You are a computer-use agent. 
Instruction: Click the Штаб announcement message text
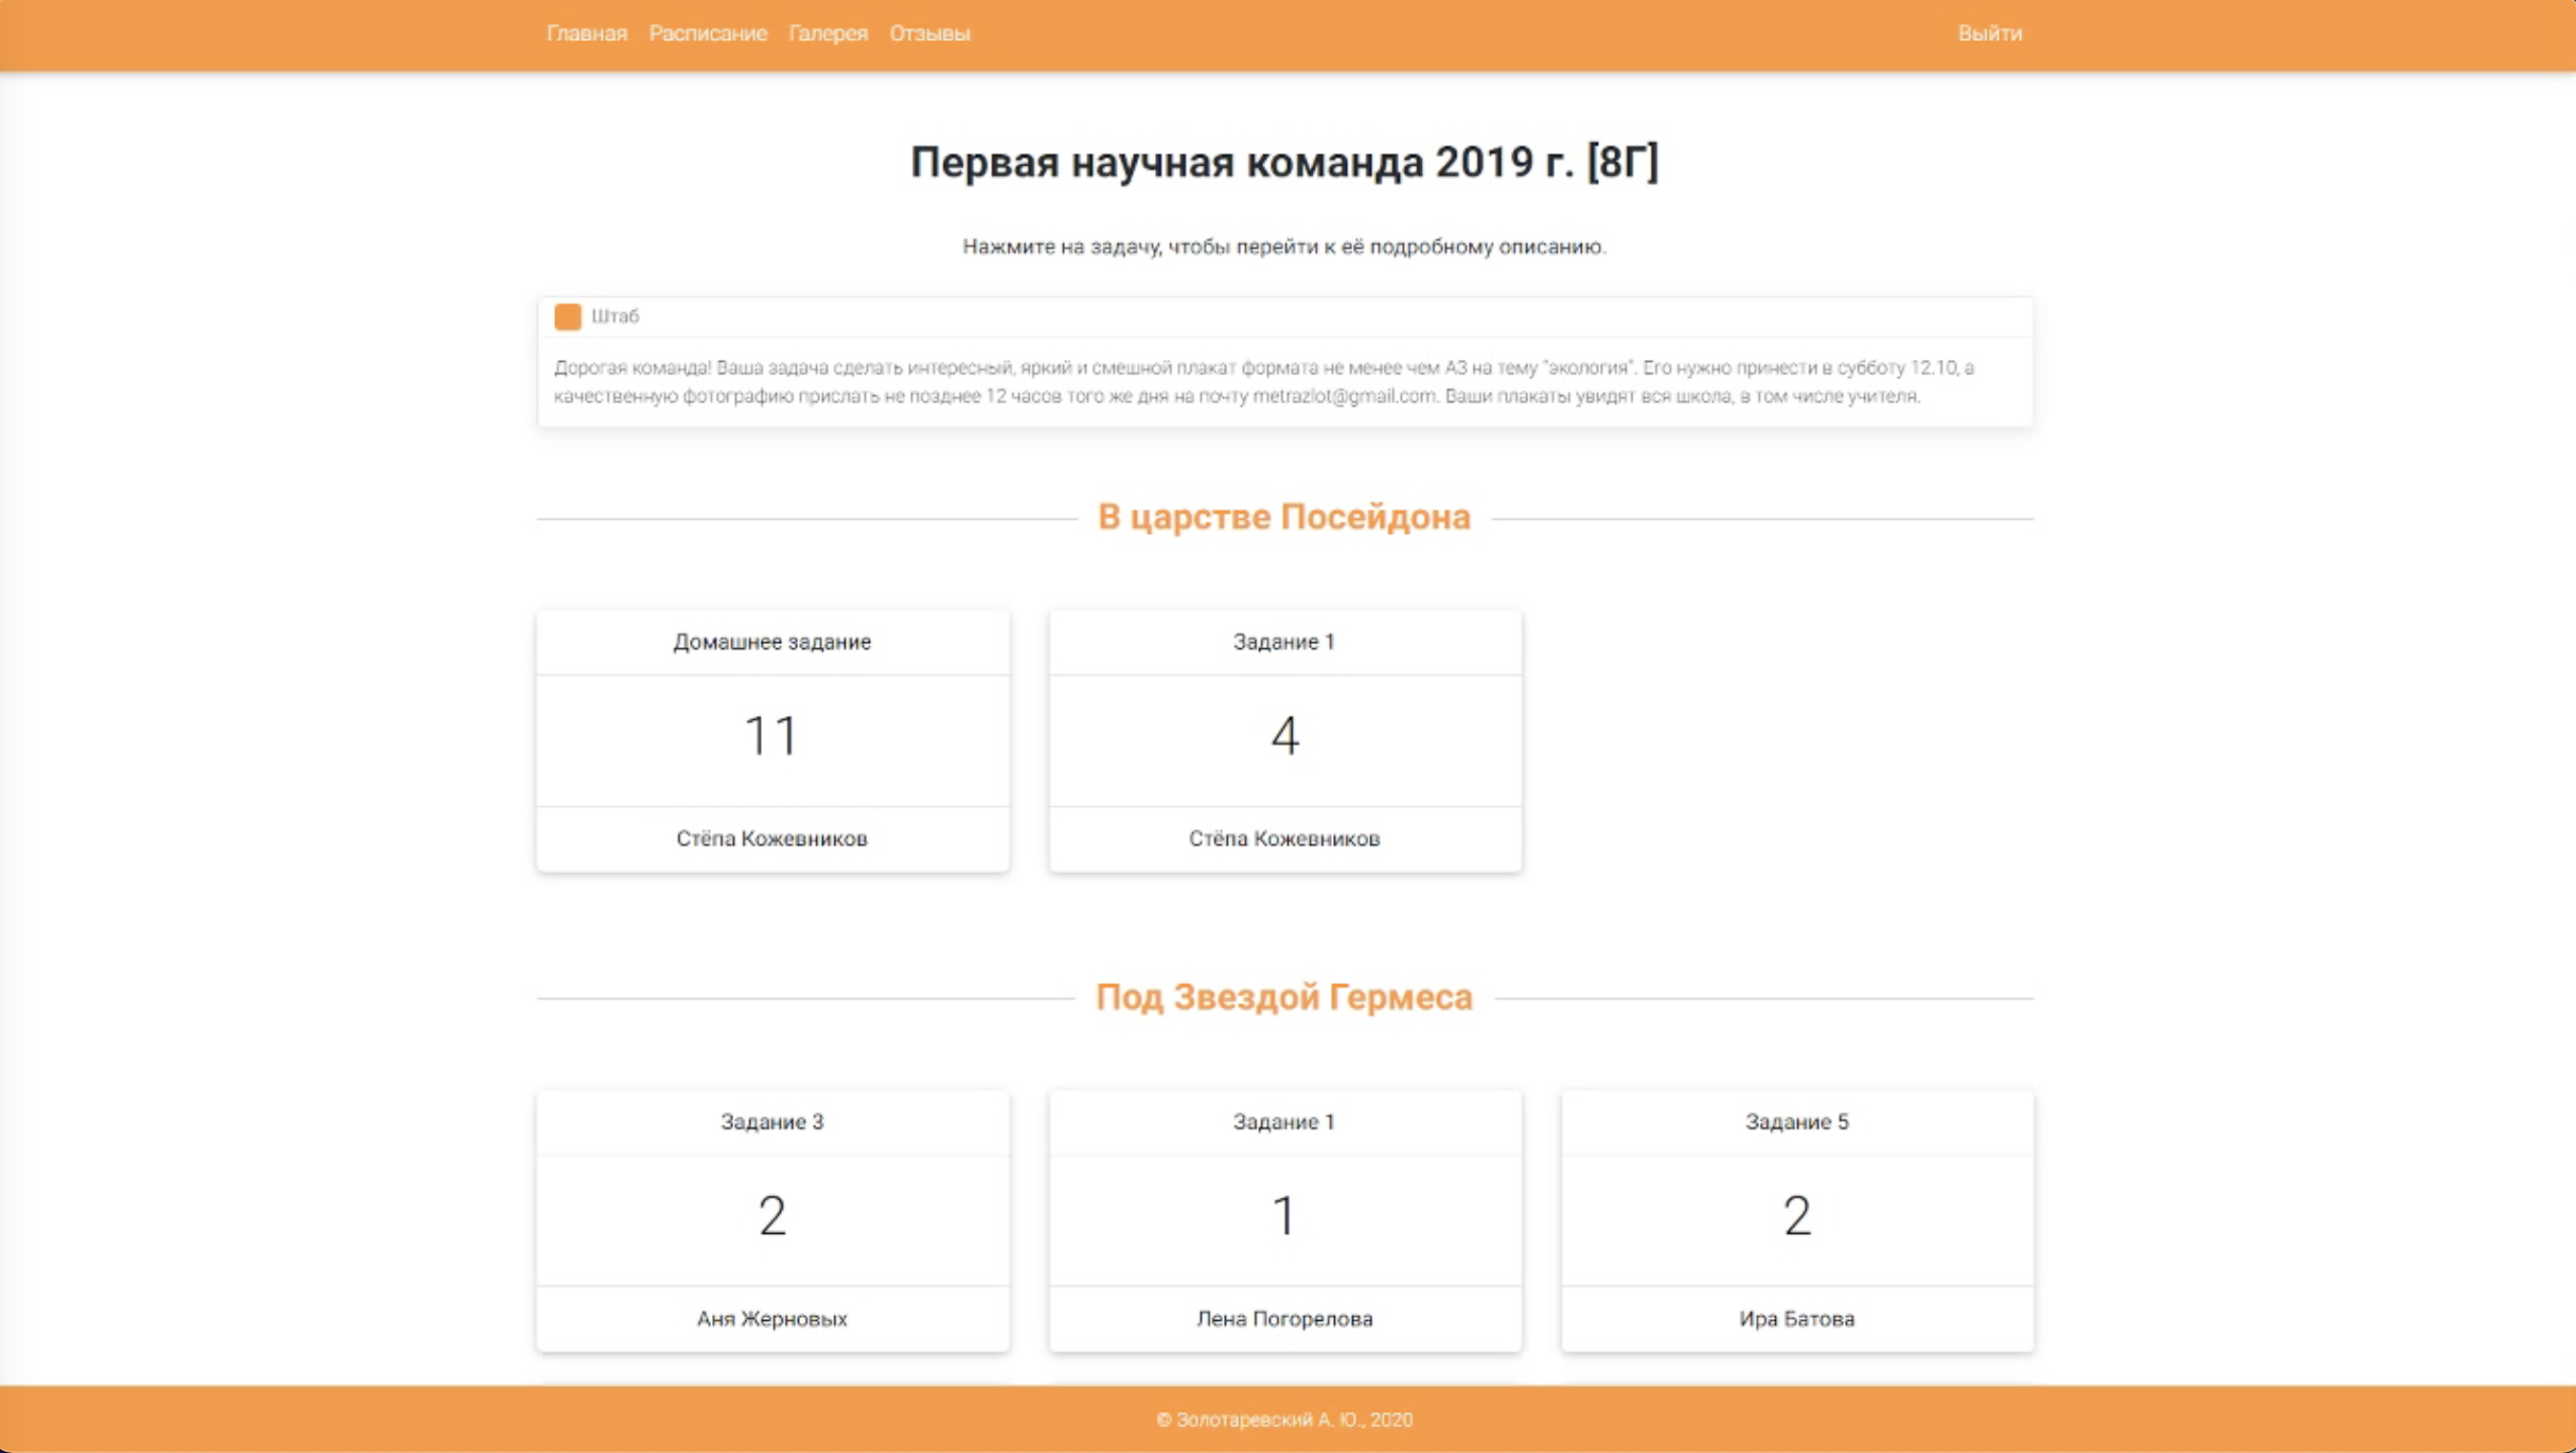pos(1264,382)
